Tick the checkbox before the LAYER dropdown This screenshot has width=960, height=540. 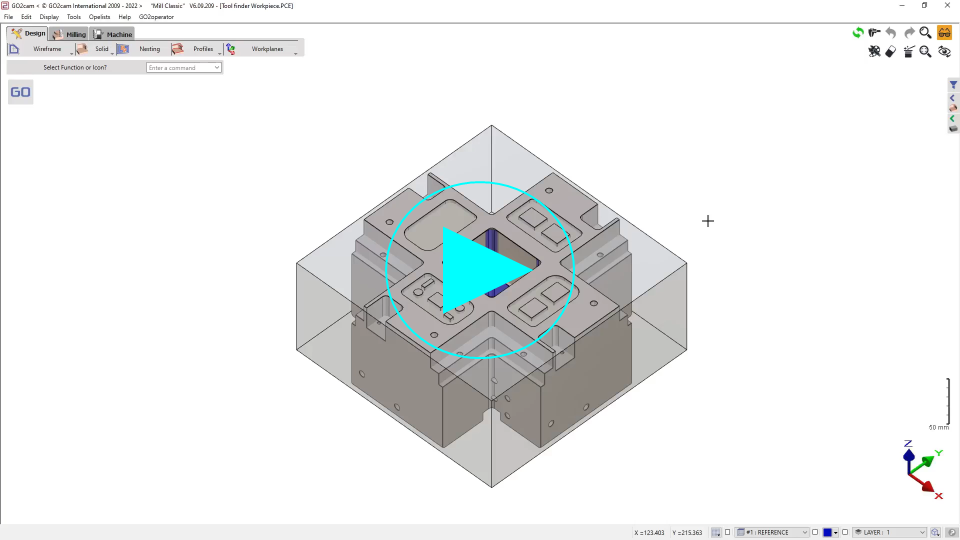point(845,533)
